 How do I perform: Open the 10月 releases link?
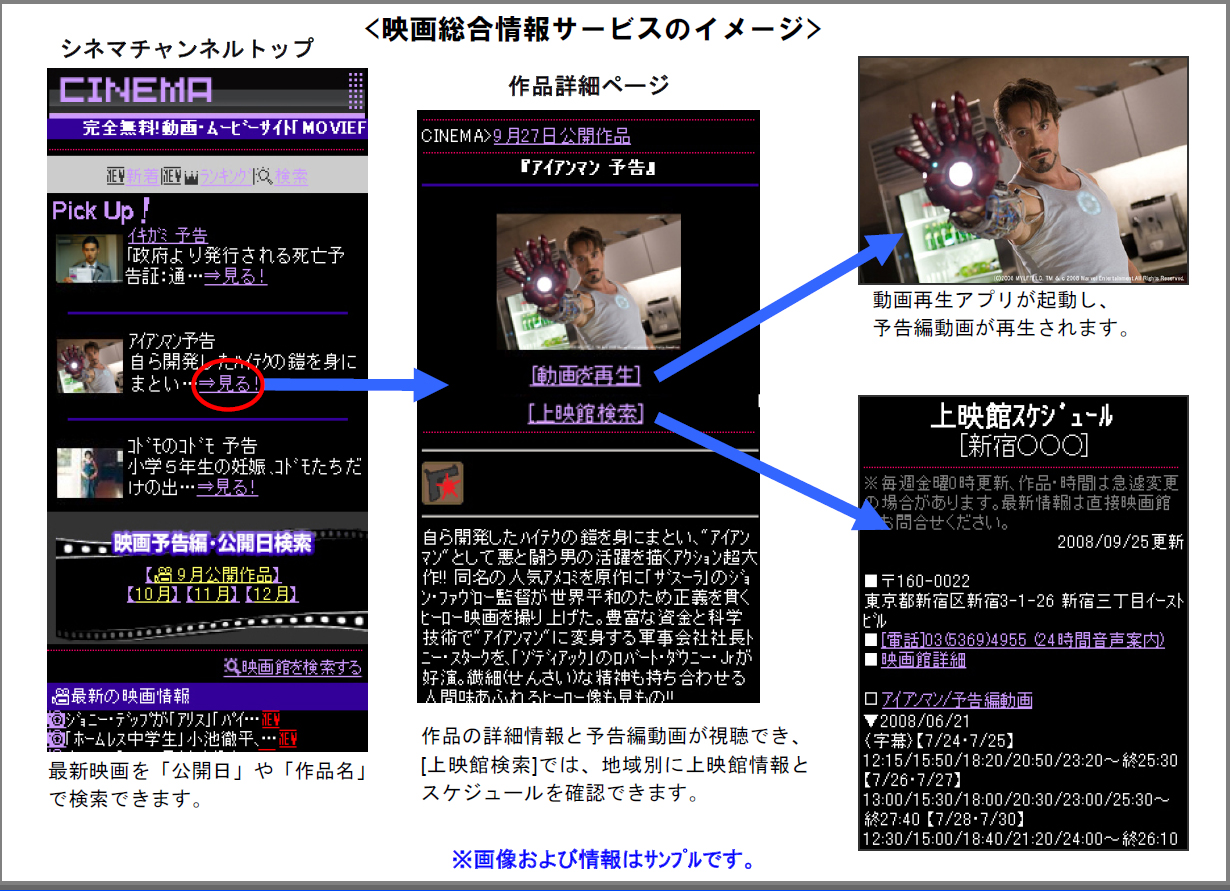[153, 594]
